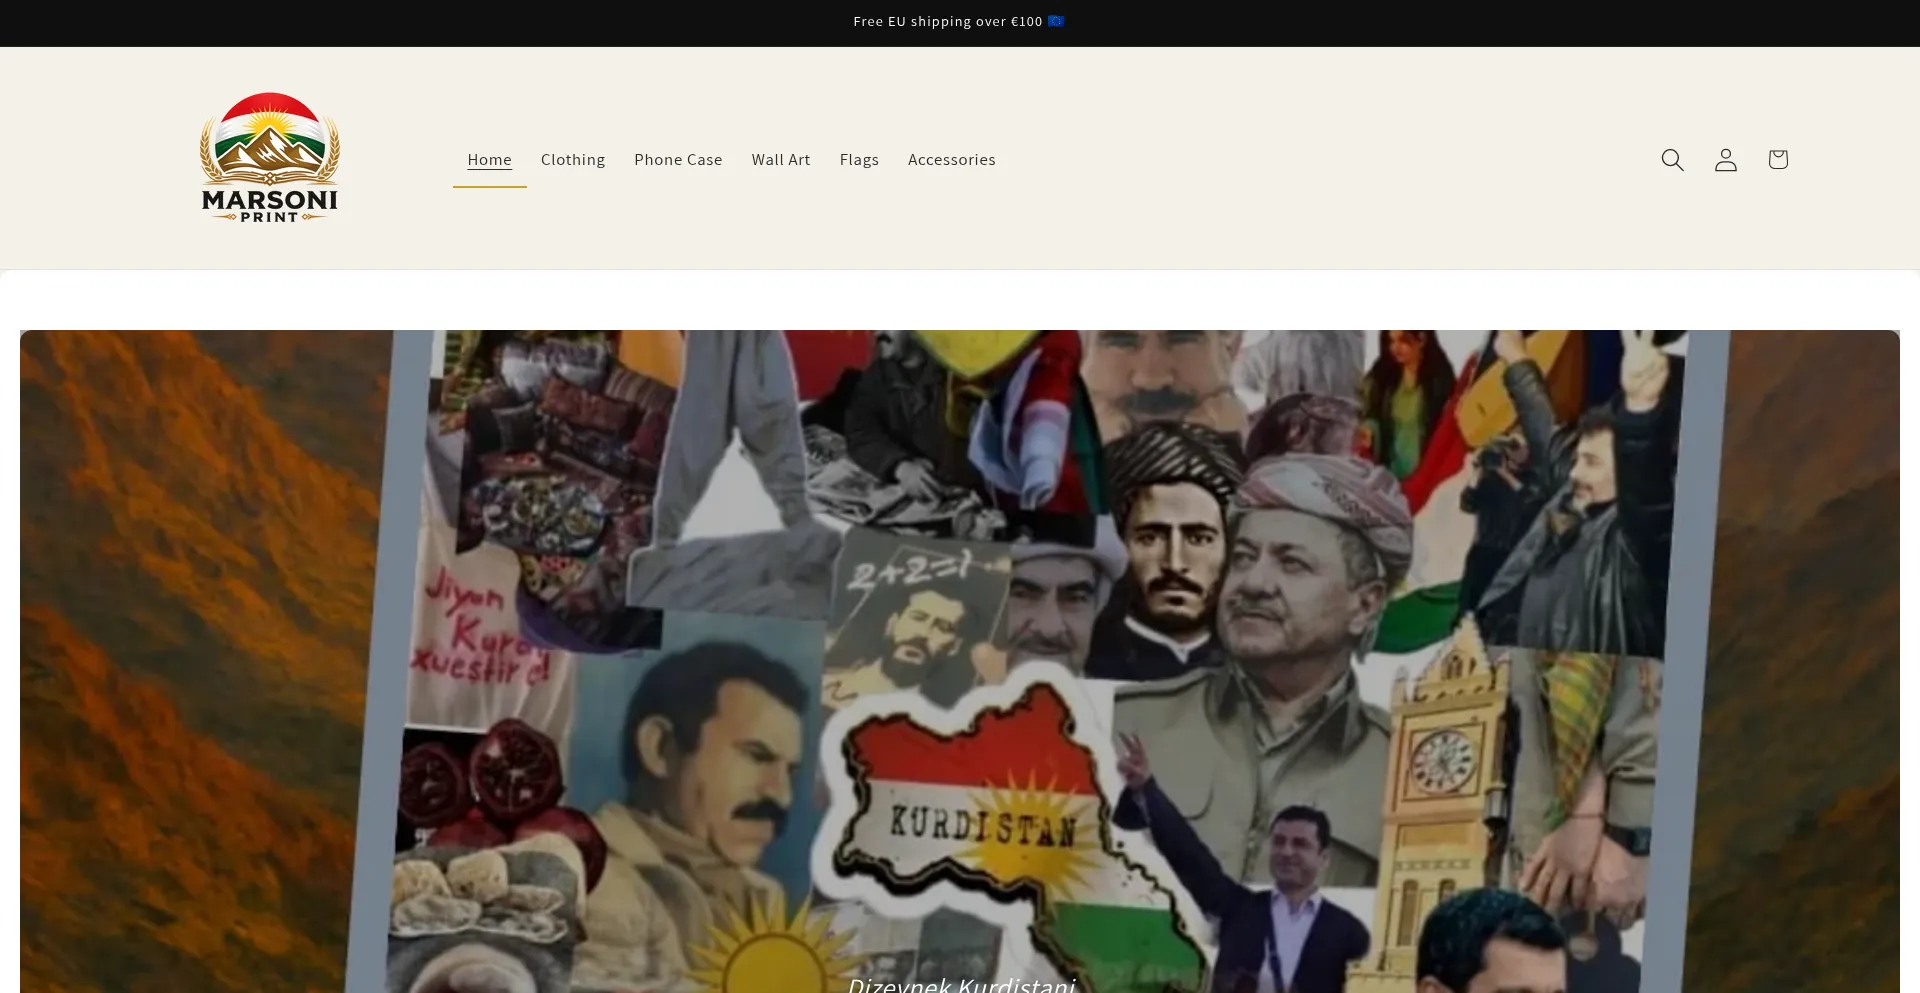Open the Phone Case menu item
This screenshot has height=993, width=1920.
coord(678,160)
